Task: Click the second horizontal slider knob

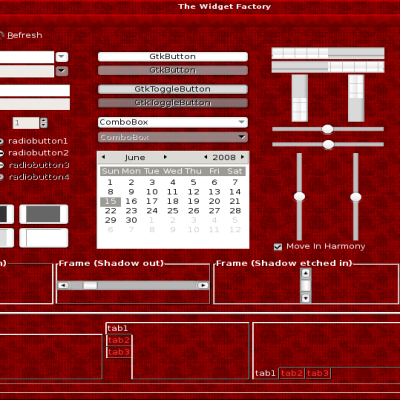Action: 328,144
